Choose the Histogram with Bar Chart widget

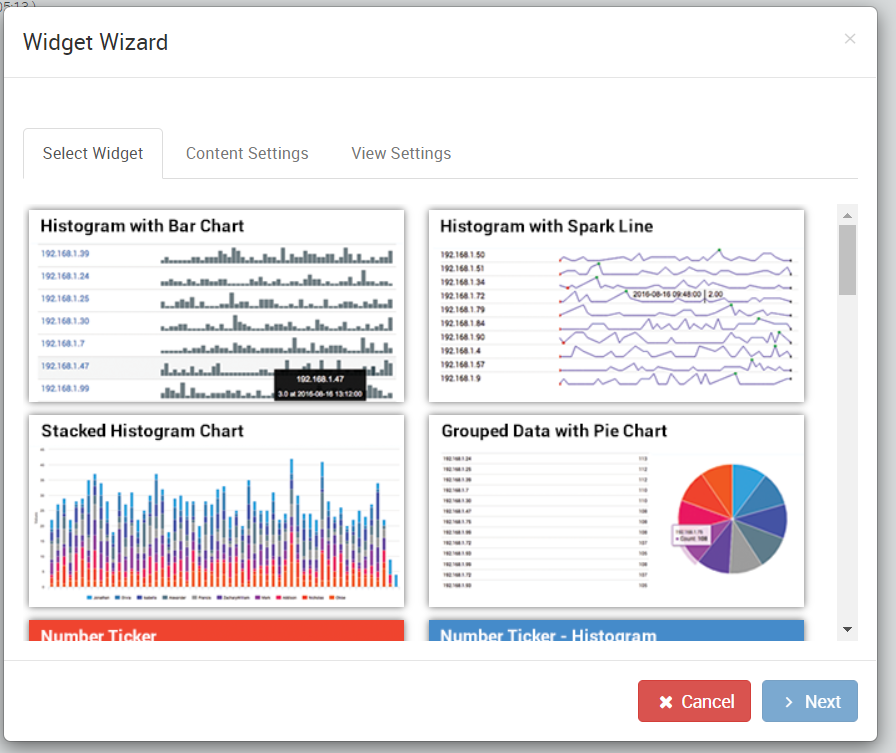pos(217,306)
